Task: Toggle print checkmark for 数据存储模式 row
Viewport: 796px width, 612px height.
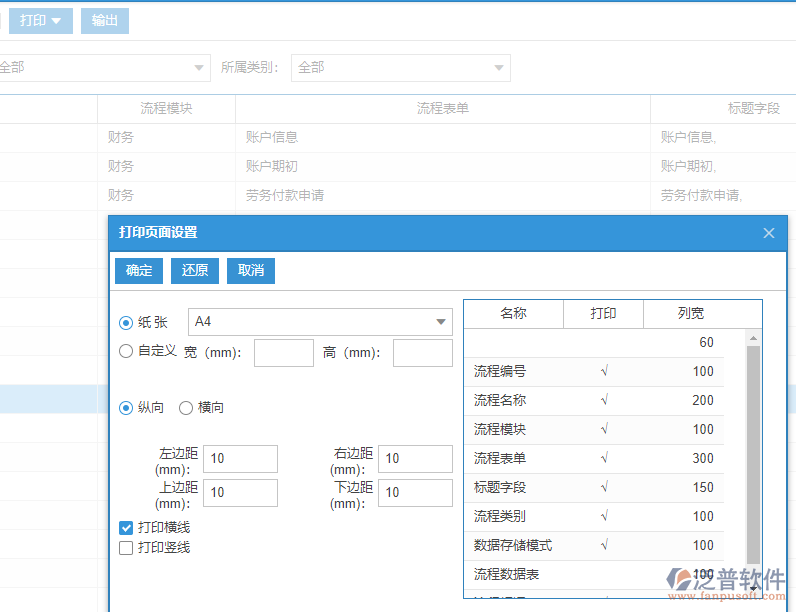Action: click(x=603, y=546)
